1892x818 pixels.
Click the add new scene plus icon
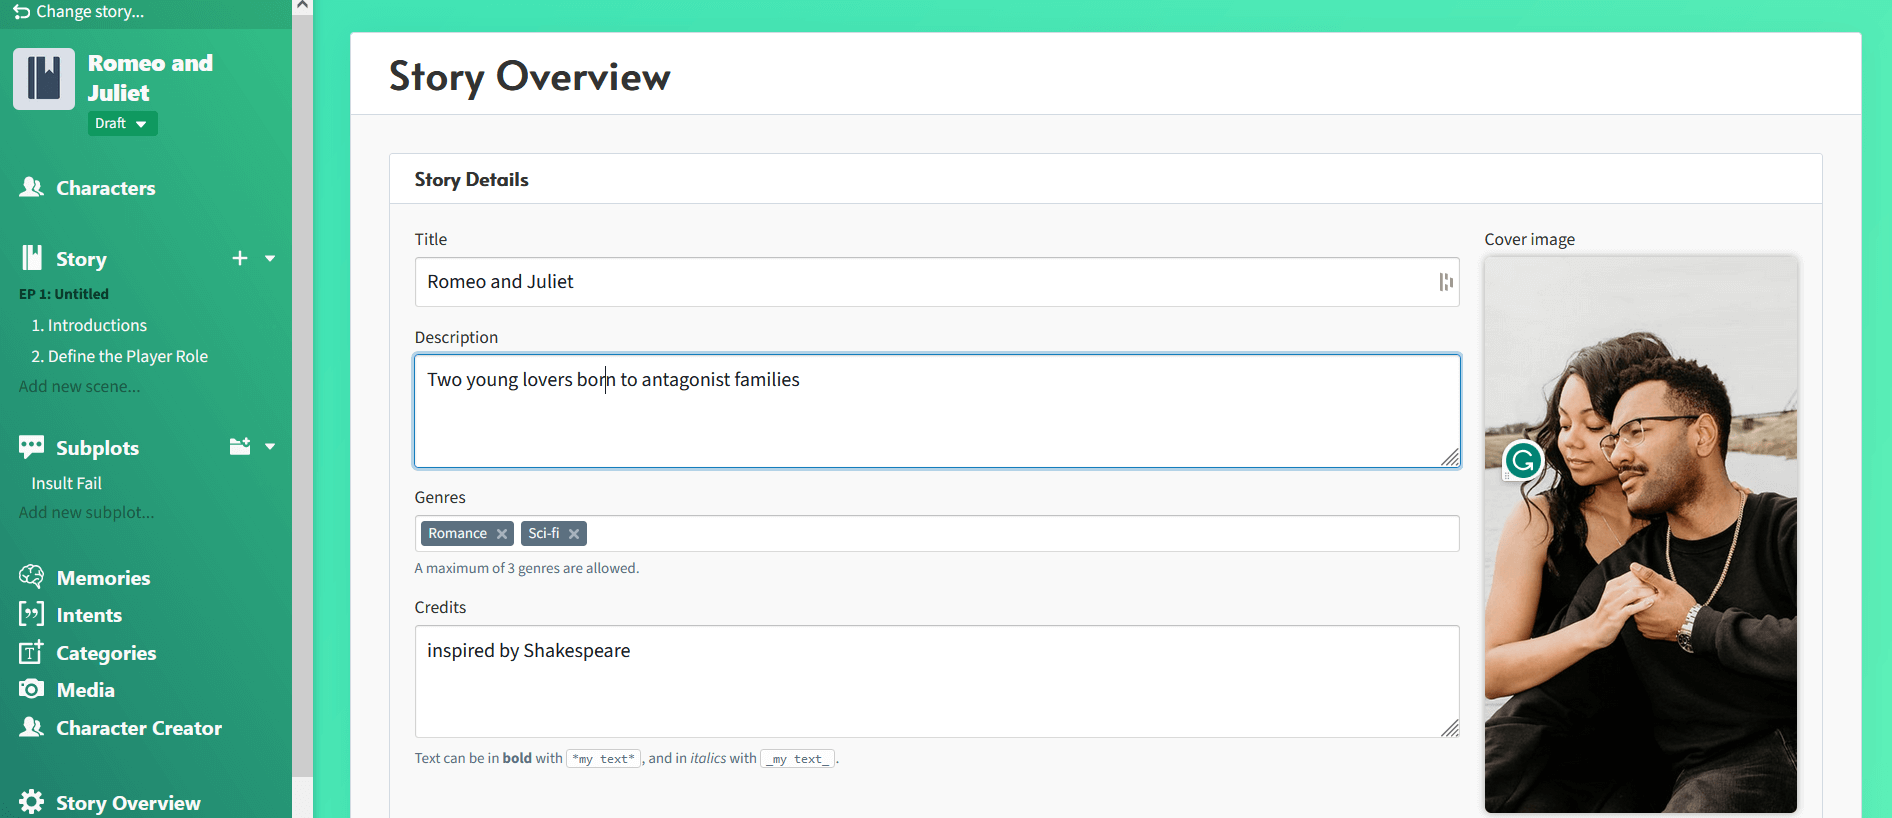pos(240,259)
